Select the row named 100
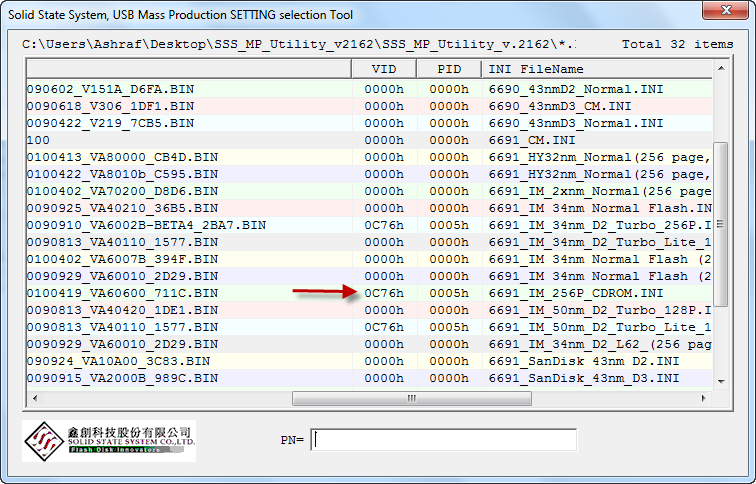Screen dimensions: 756x484 point(369,140)
